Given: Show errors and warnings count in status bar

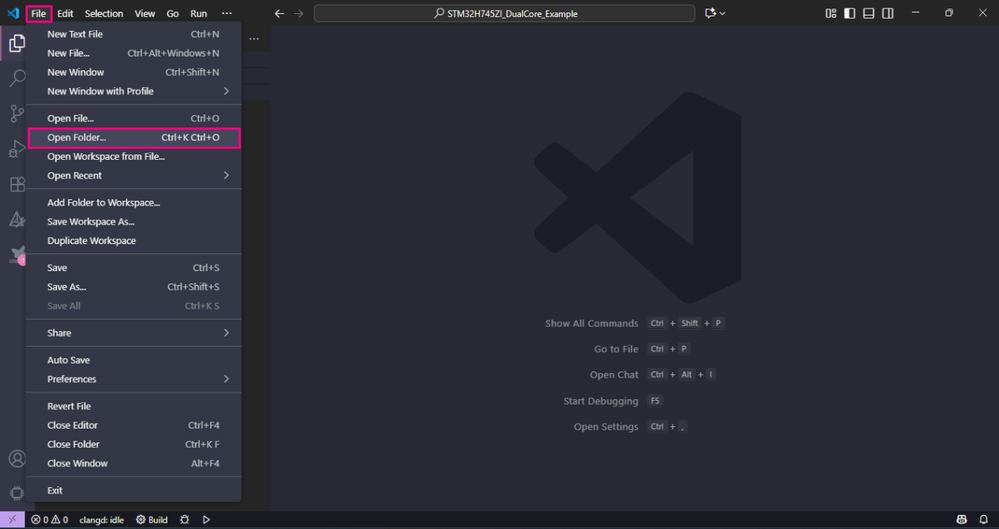Looking at the screenshot, I should click(50, 519).
